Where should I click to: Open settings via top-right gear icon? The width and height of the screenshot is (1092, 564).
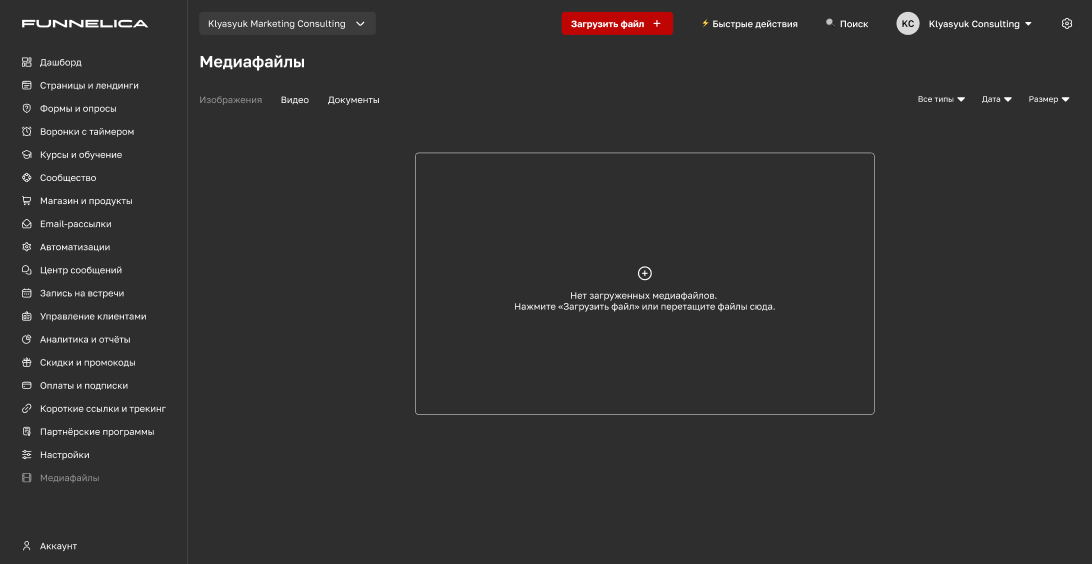point(1066,24)
